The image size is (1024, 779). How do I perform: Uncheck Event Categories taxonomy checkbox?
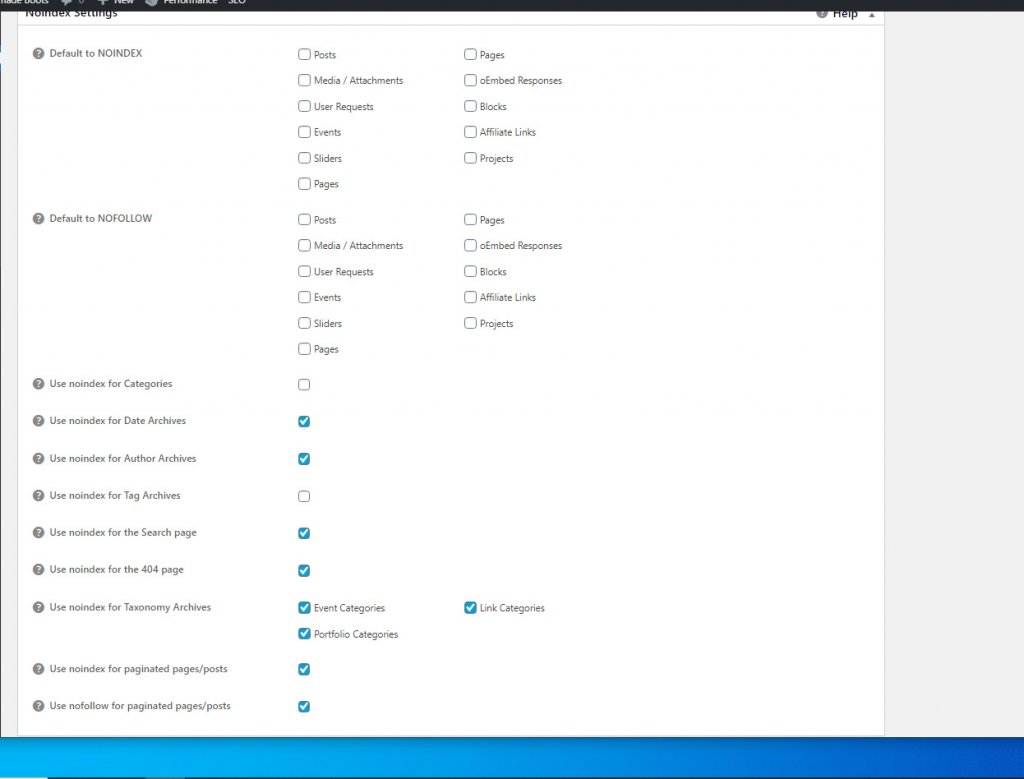click(x=304, y=608)
